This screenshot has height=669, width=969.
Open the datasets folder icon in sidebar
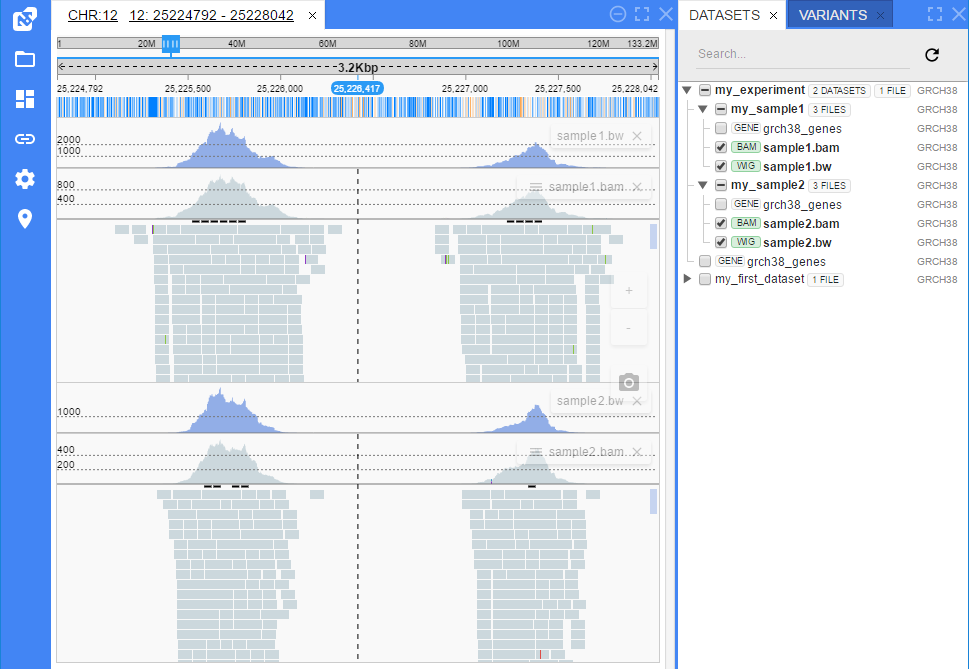click(x=25, y=59)
